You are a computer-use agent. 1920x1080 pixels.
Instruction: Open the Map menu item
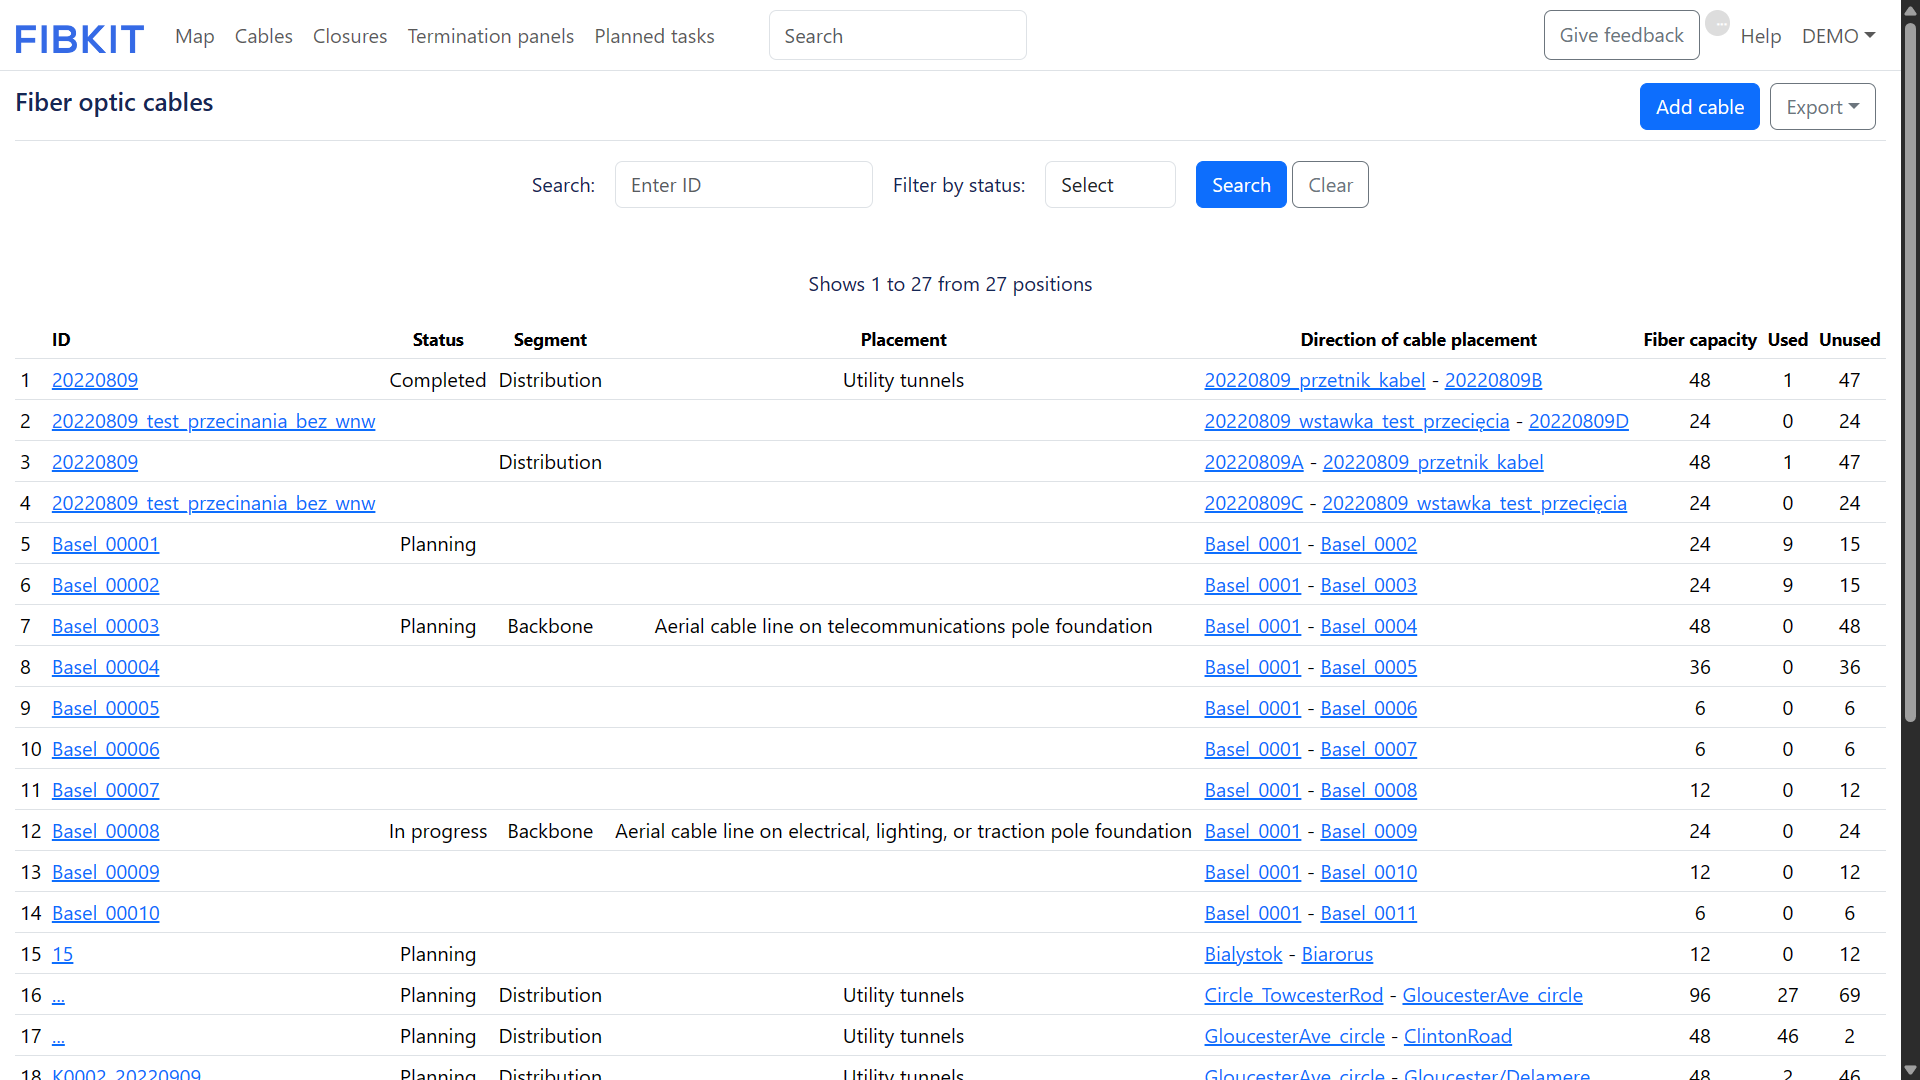(x=195, y=36)
